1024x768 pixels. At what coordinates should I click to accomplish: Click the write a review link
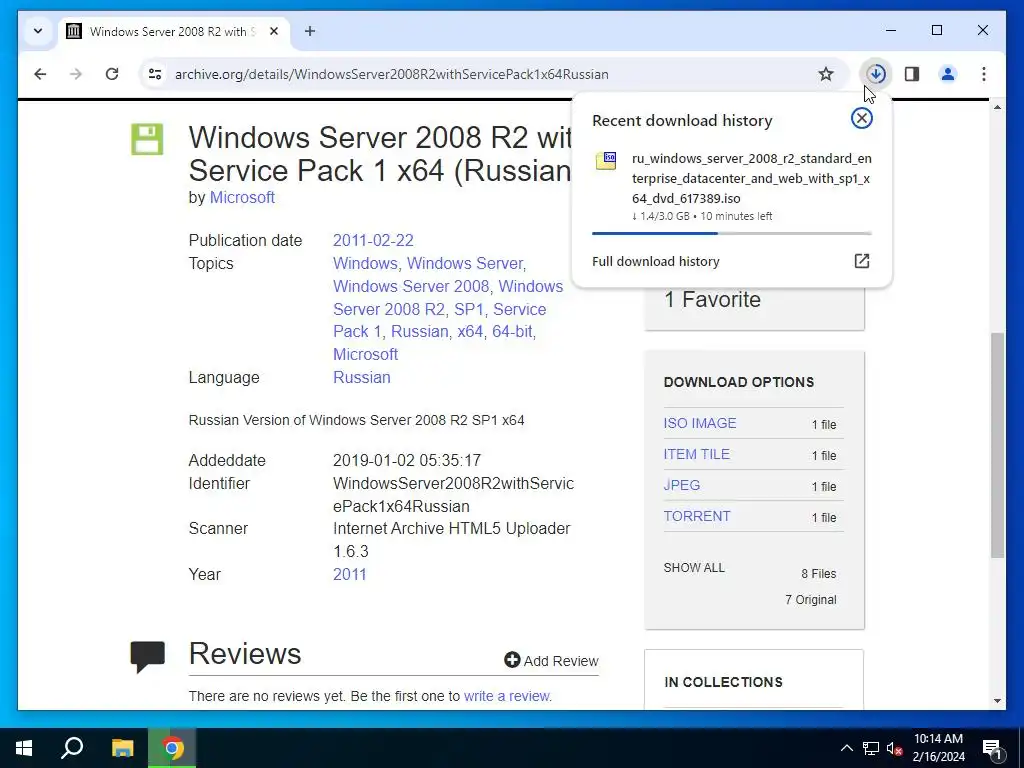[x=507, y=696]
